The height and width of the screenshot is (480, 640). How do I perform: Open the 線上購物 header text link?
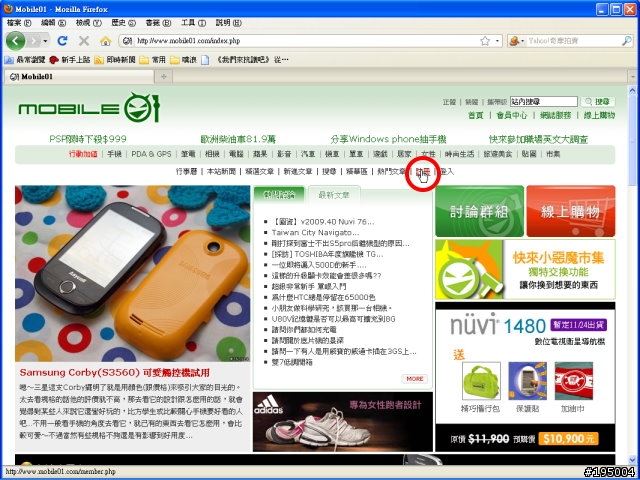599,116
